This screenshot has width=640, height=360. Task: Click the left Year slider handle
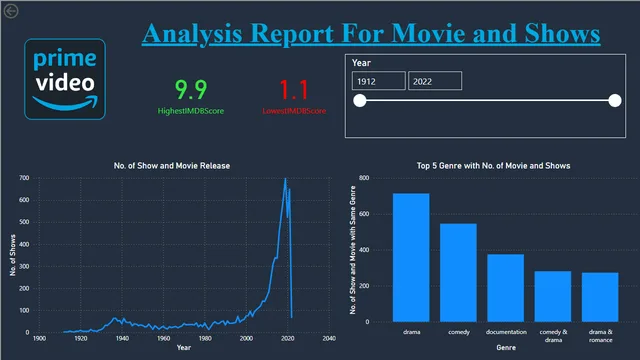(x=360, y=100)
